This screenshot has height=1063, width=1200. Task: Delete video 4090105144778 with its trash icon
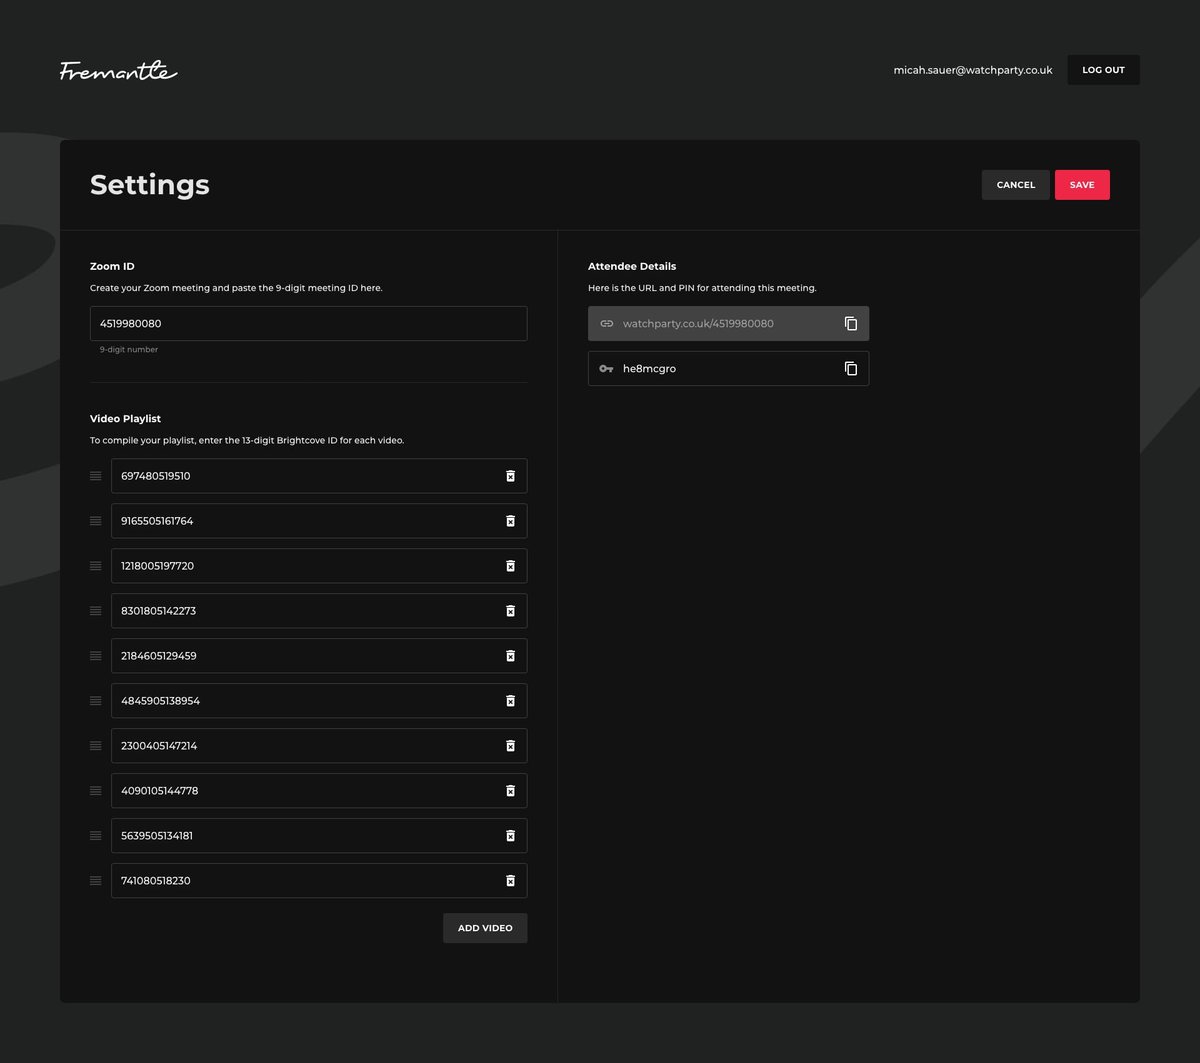510,791
